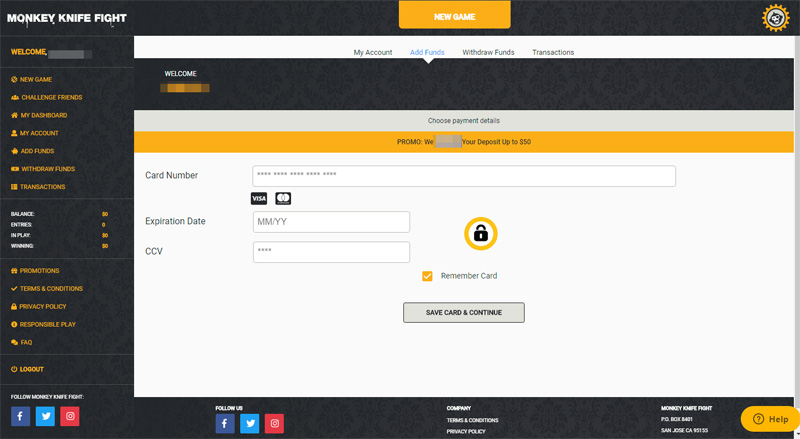Focus the Card Number field
This screenshot has height=439, width=800.
coord(464,176)
